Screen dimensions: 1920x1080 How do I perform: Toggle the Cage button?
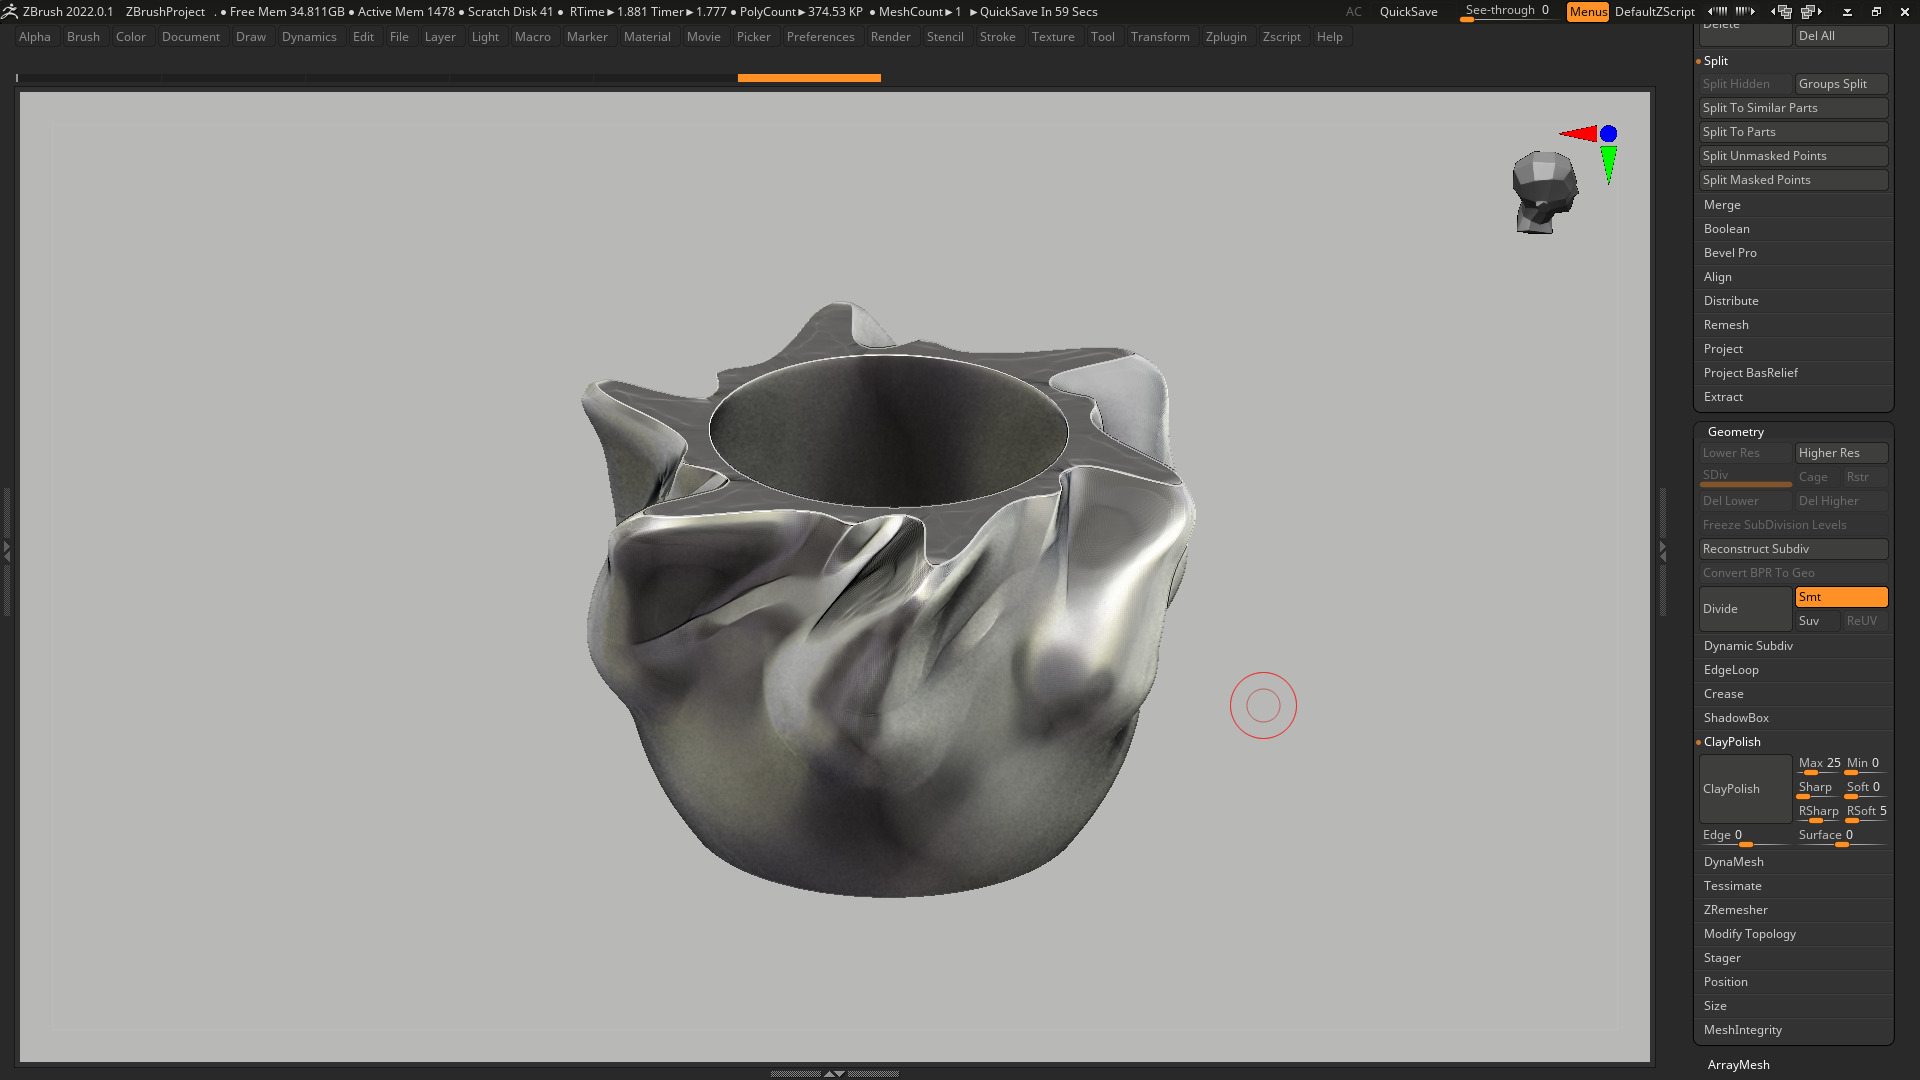click(1818, 477)
